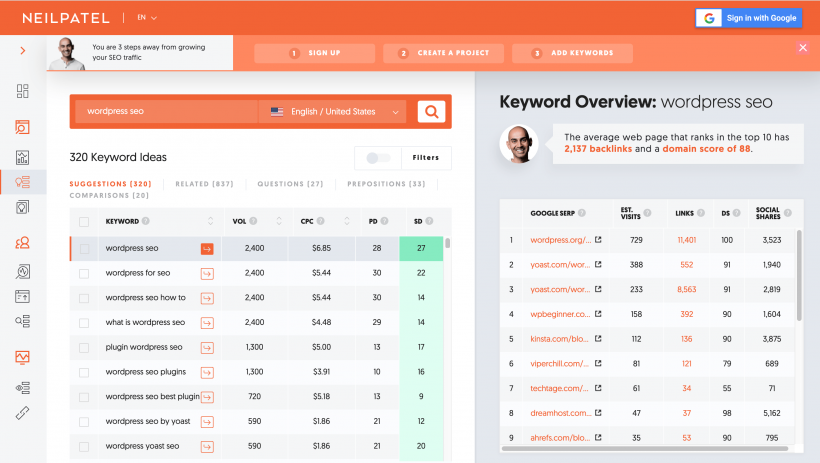820x463 pixels.
Task: Click the Google SERP help icon
Action: point(582,213)
